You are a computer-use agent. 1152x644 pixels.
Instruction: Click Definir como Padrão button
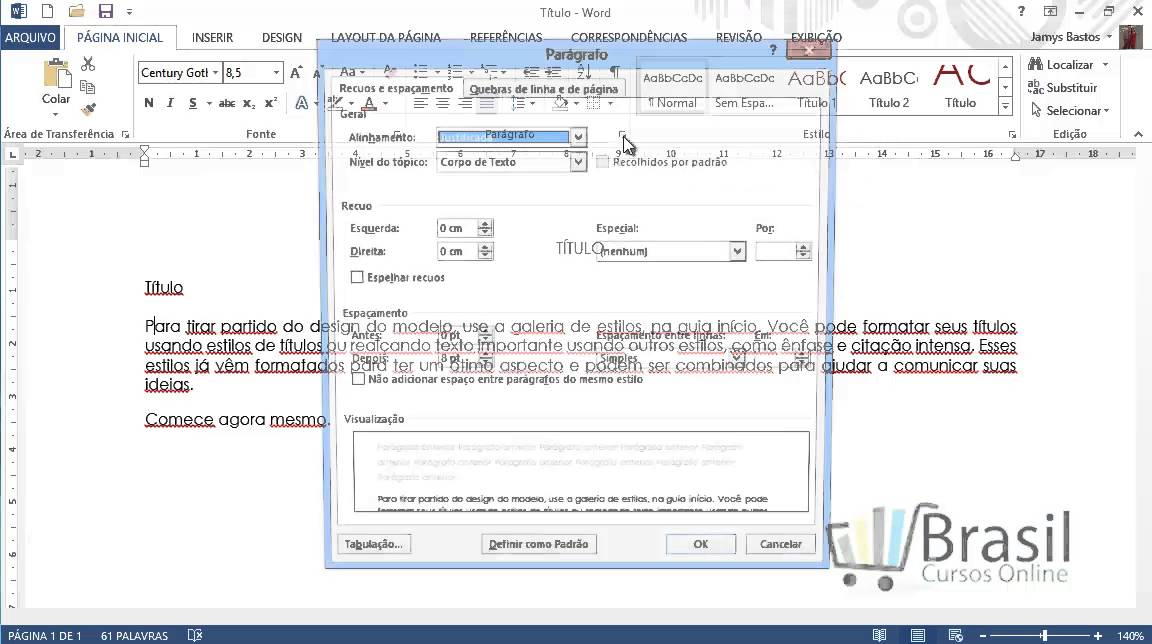point(539,544)
